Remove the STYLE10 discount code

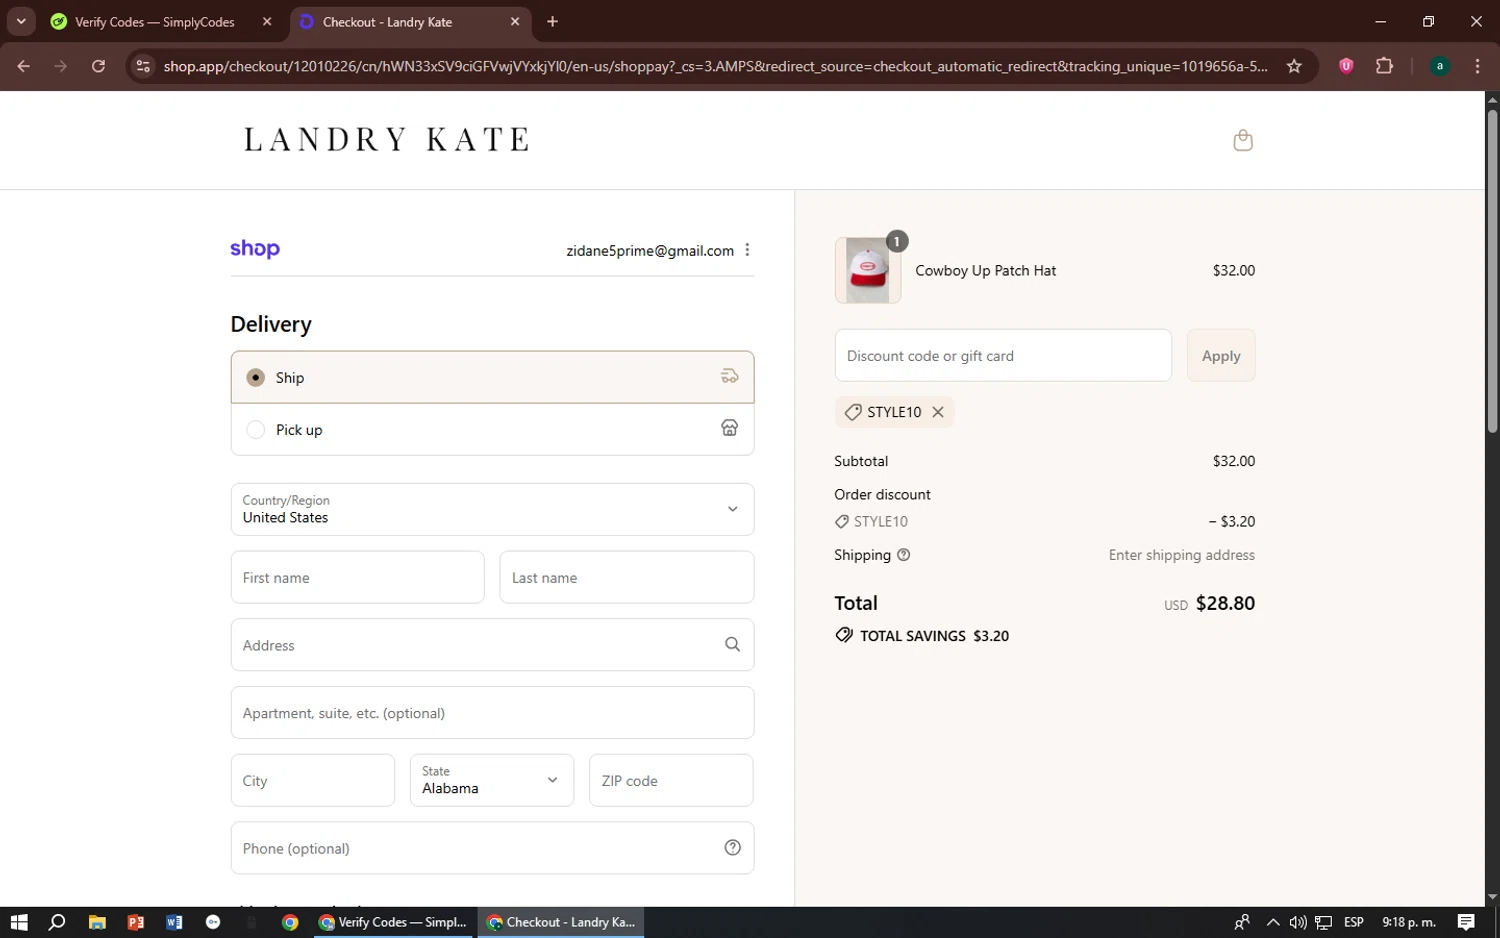pyautogui.click(x=938, y=412)
